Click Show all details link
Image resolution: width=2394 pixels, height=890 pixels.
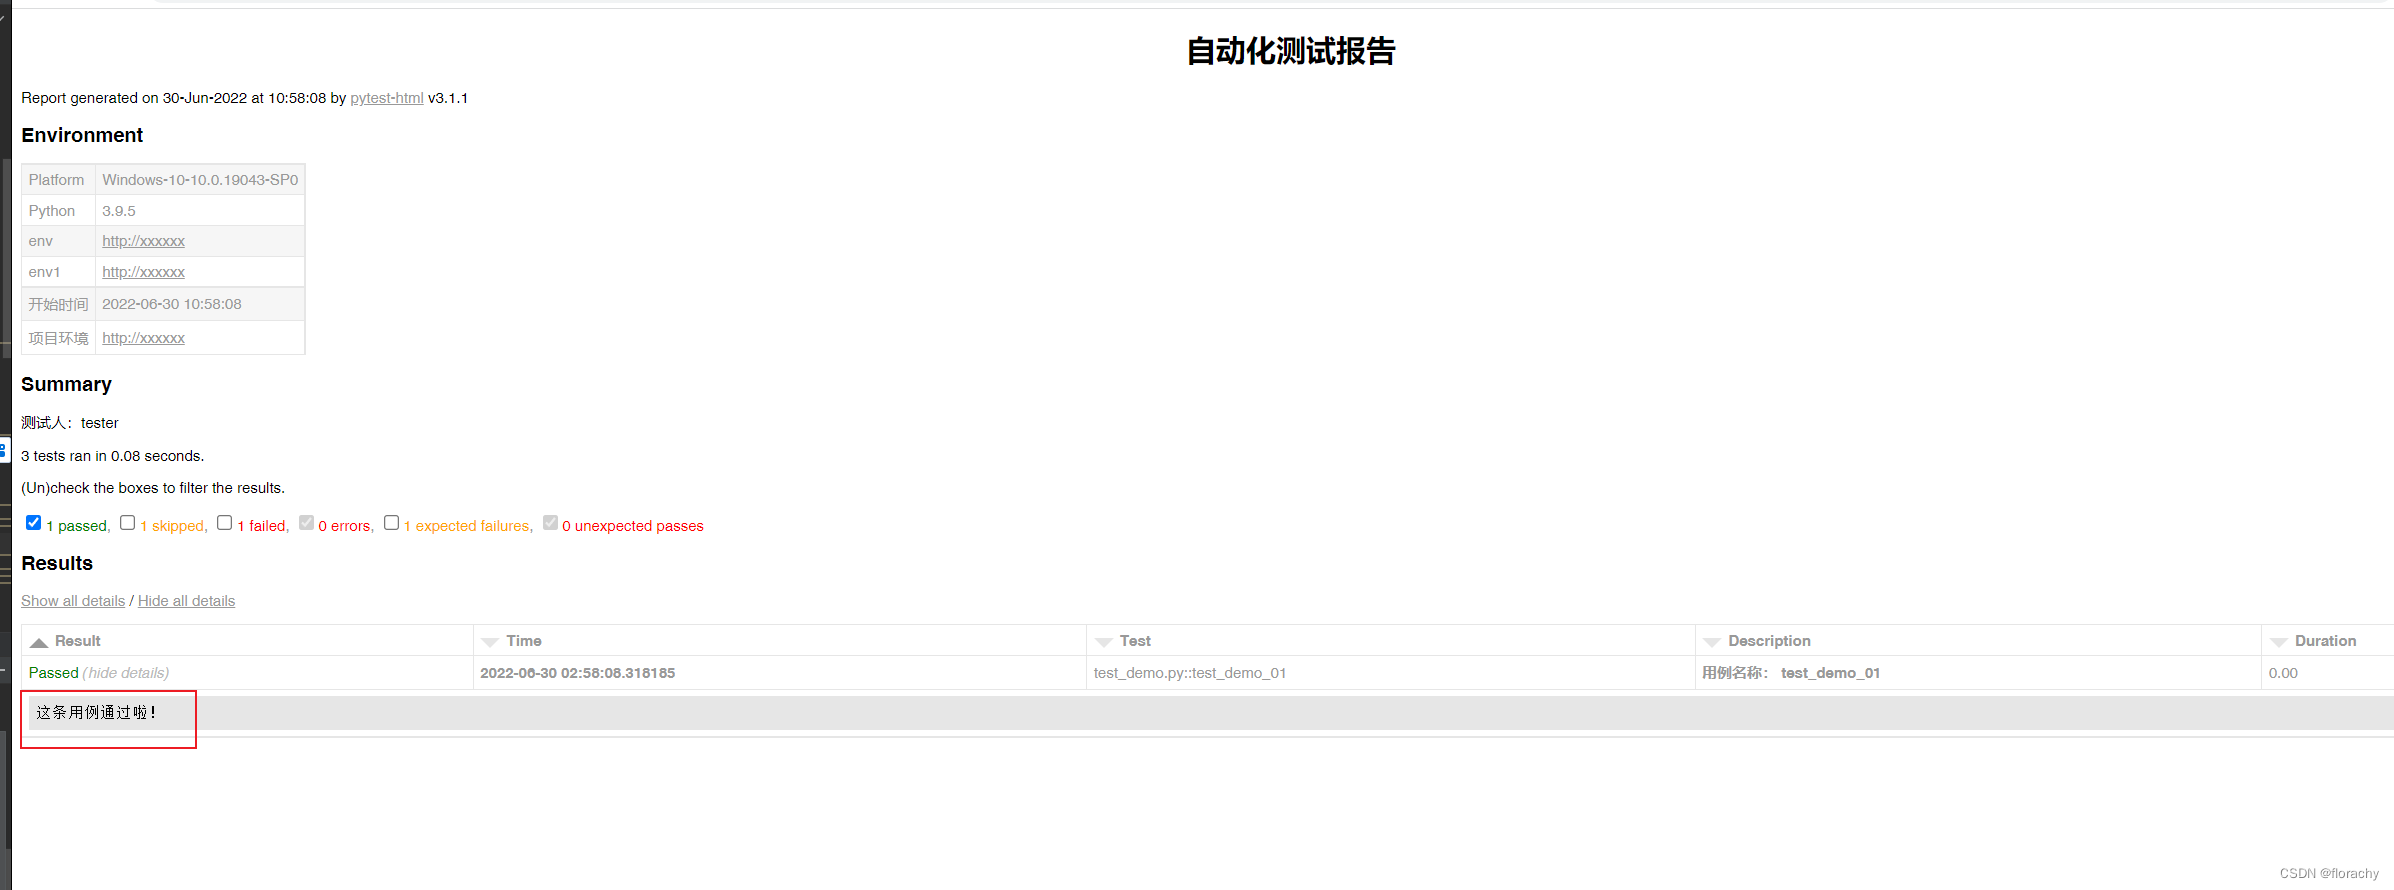[73, 601]
